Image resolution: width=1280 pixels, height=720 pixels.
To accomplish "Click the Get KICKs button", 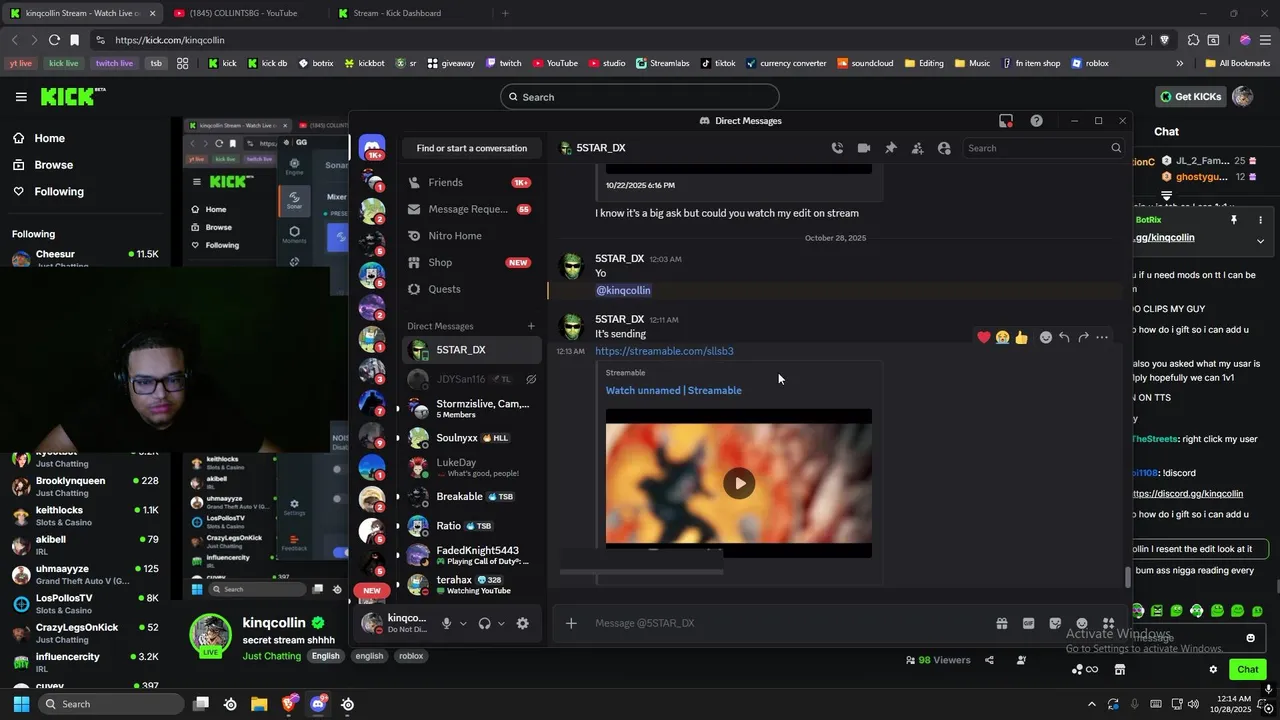I will (x=1190, y=97).
